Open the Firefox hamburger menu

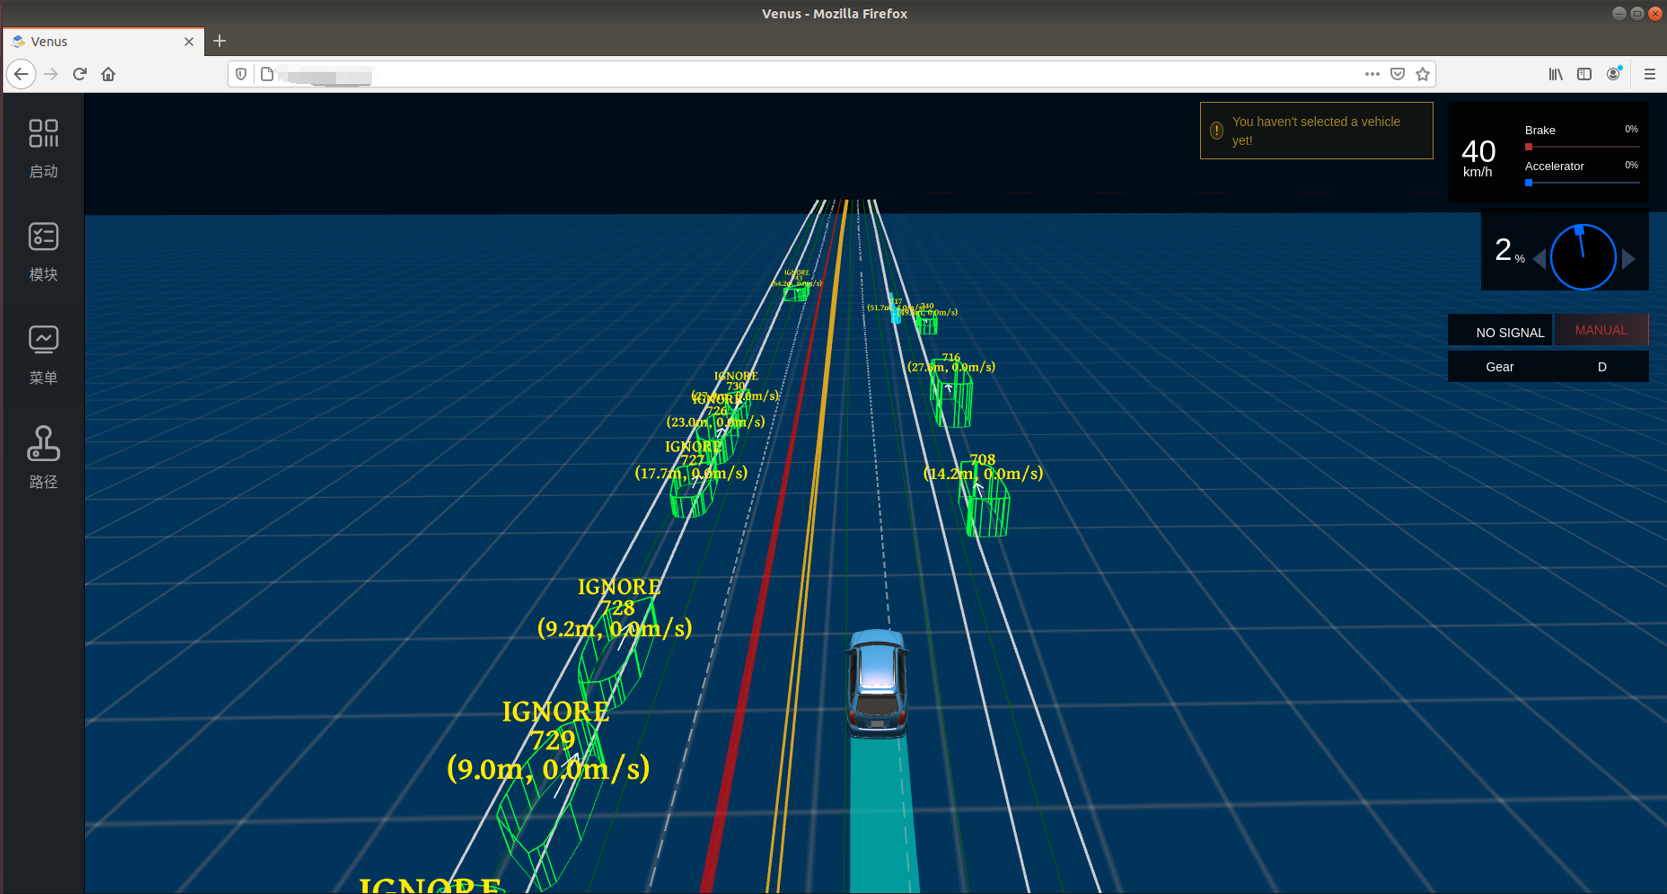[1649, 74]
